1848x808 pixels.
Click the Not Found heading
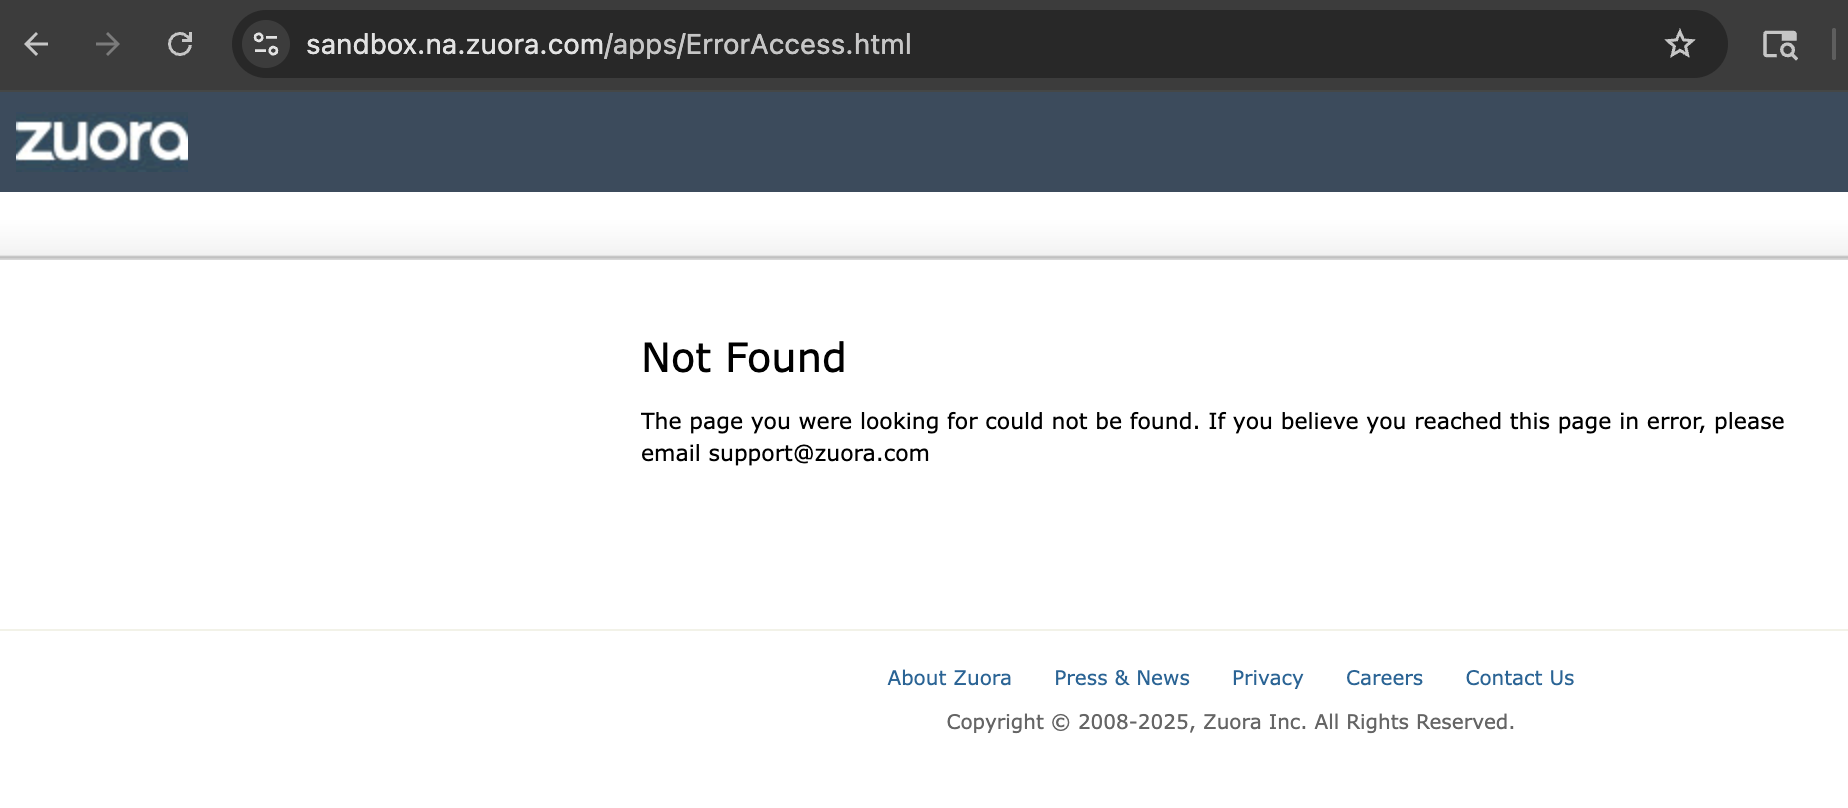coord(743,358)
